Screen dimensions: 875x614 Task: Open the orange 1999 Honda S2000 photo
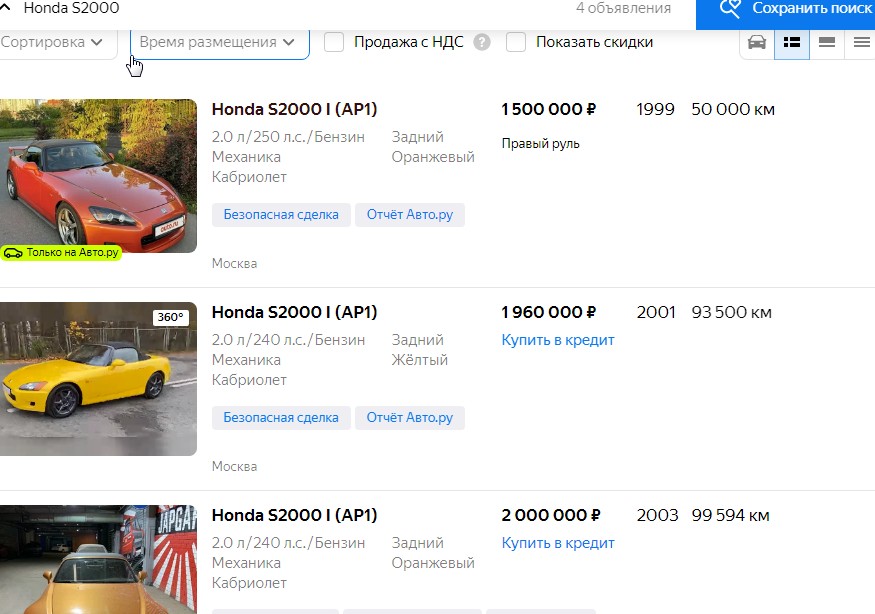(x=98, y=176)
